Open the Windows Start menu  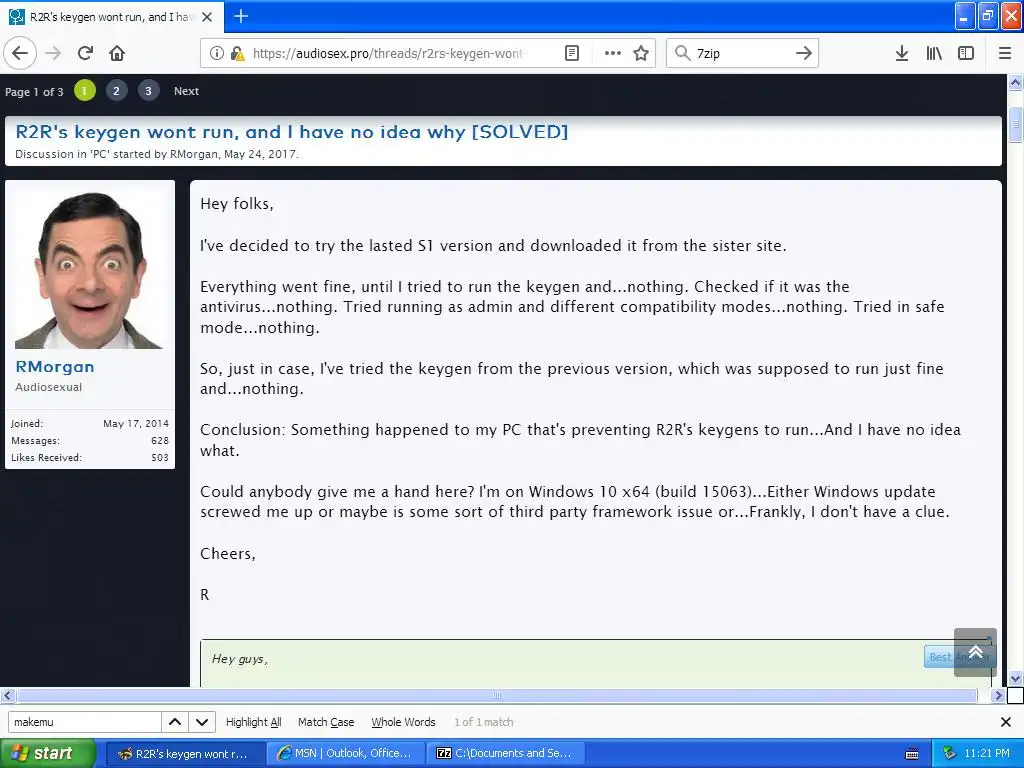[48, 754]
